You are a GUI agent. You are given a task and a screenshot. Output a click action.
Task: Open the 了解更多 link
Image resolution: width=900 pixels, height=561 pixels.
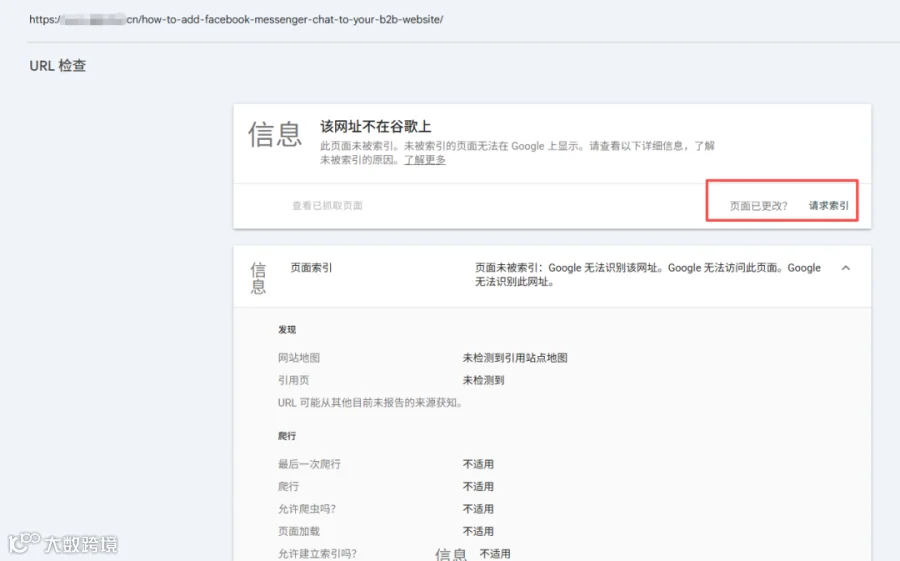tap(425, 160)
